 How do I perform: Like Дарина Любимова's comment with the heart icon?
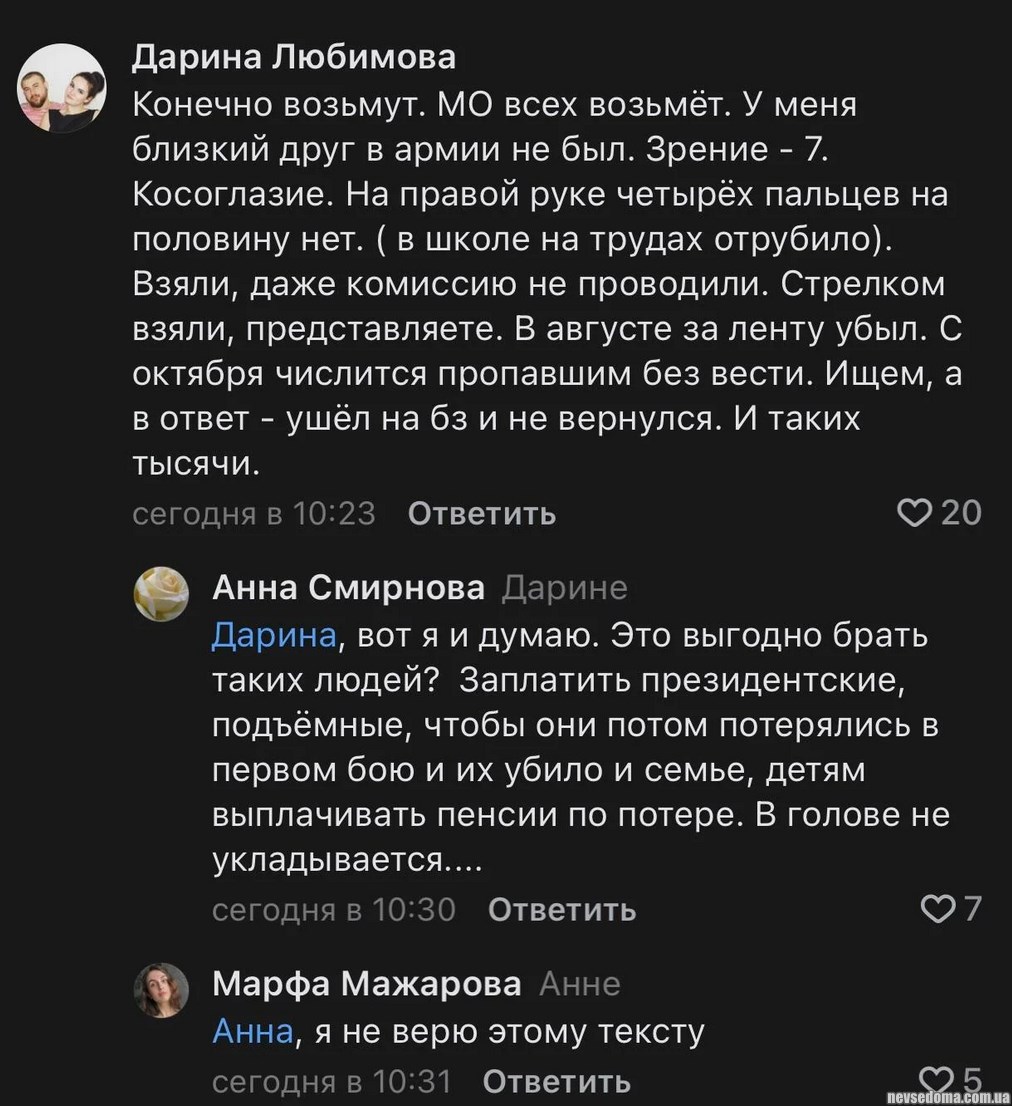point(913,513)
